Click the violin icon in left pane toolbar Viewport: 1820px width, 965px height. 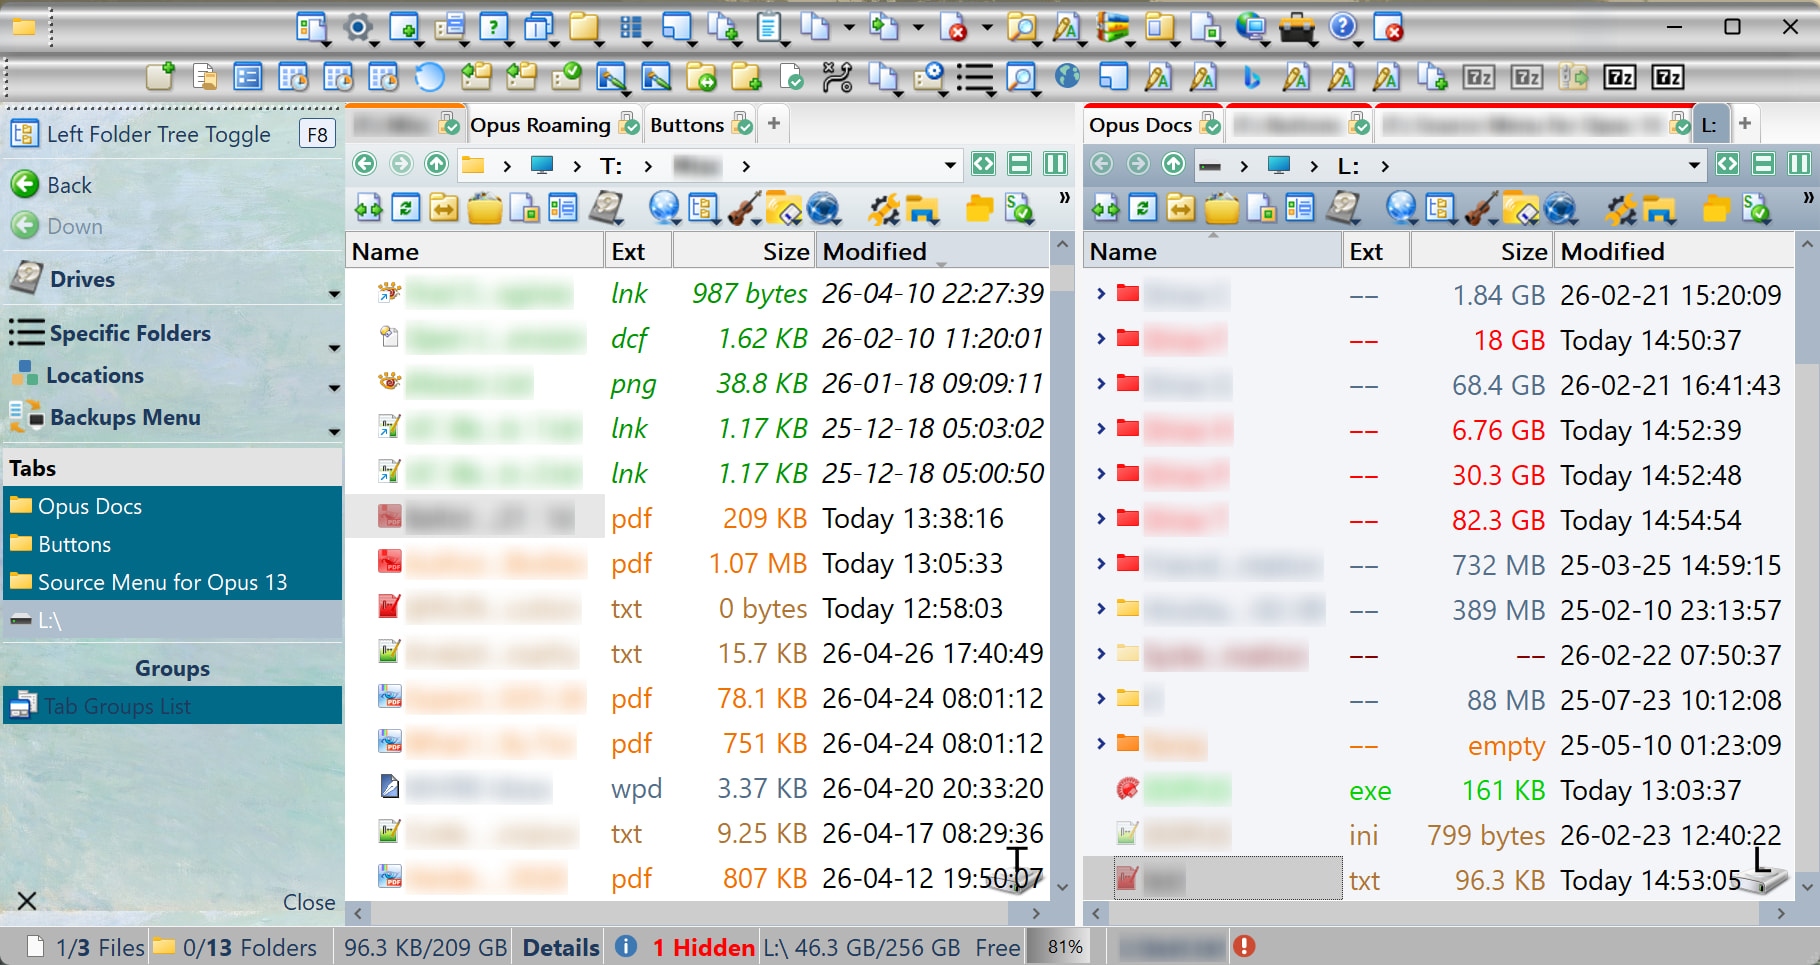pos(744,208)
